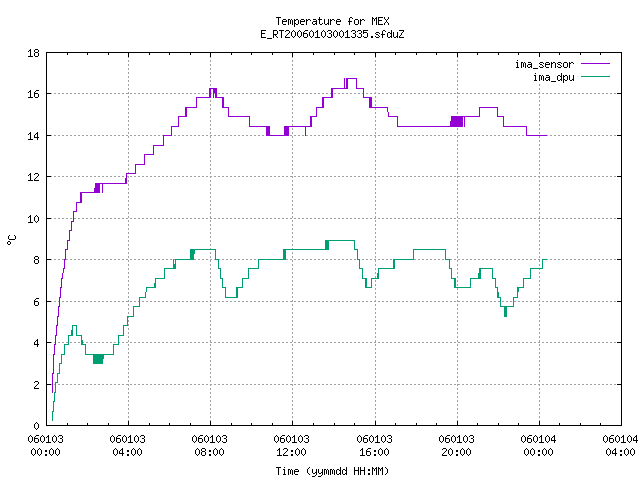Click the x-axis label 060103 00:00
640x480 pixels.
[45, 446]
